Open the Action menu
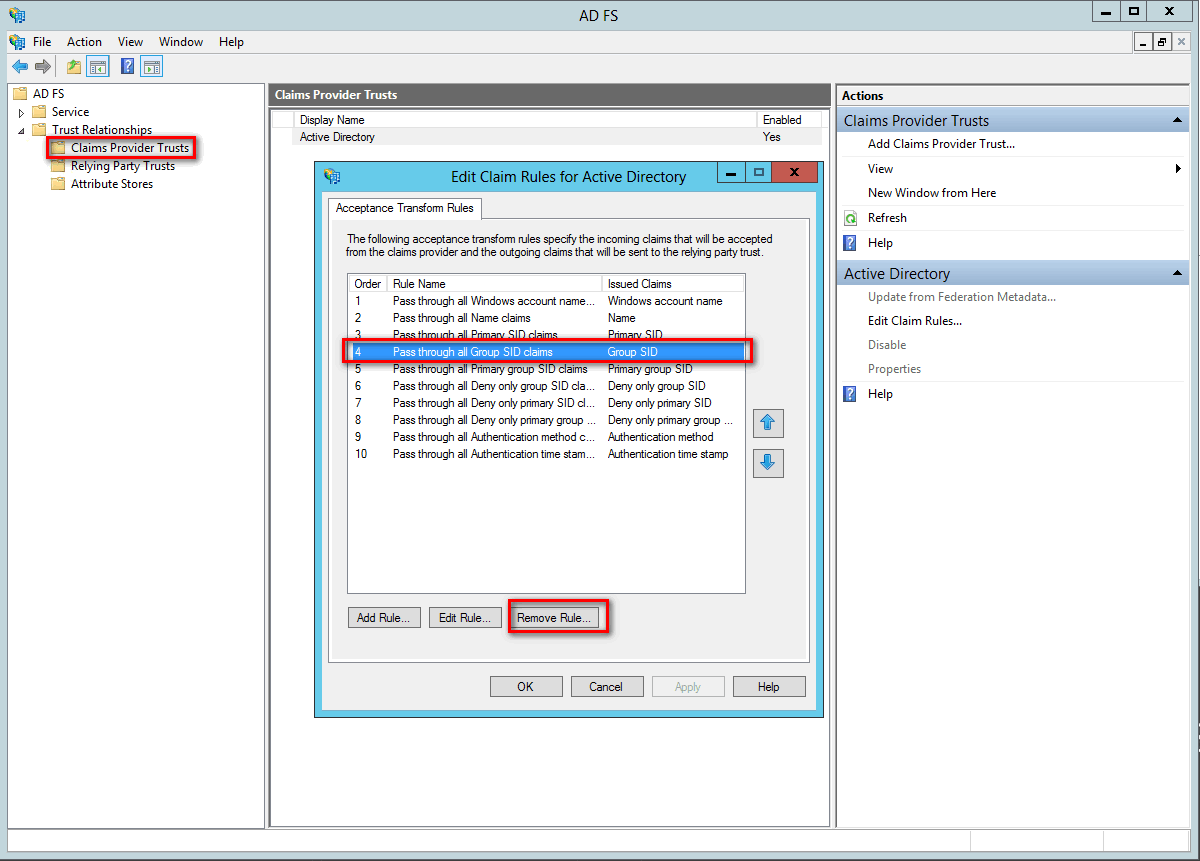The image size is (1200, 861). click(x=84, y=42)
